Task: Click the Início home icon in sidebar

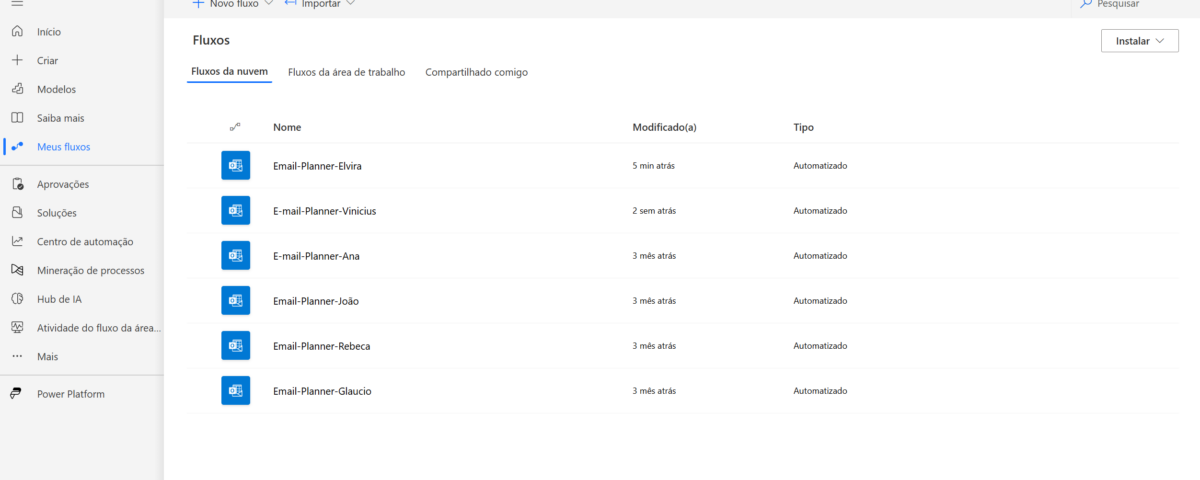Action: pyautogui.click(x=17, y=32)
